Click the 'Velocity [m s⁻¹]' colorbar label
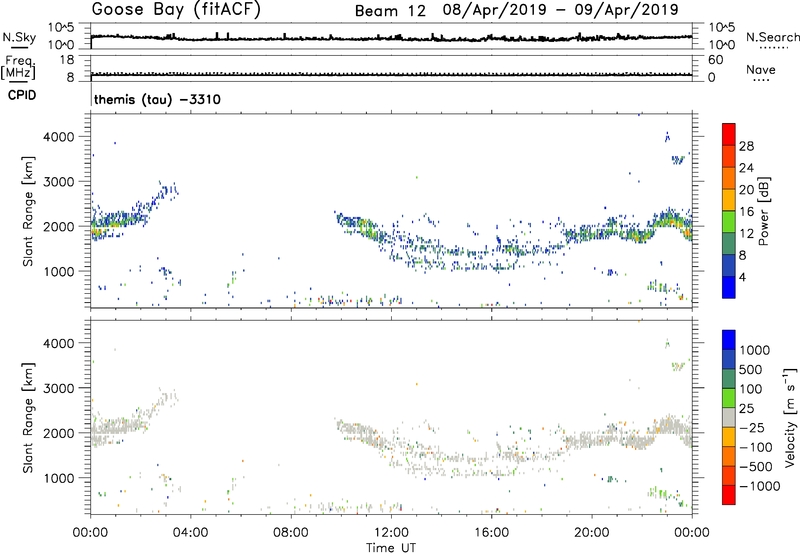Screen dimensions: 800x554 (790, 417)
